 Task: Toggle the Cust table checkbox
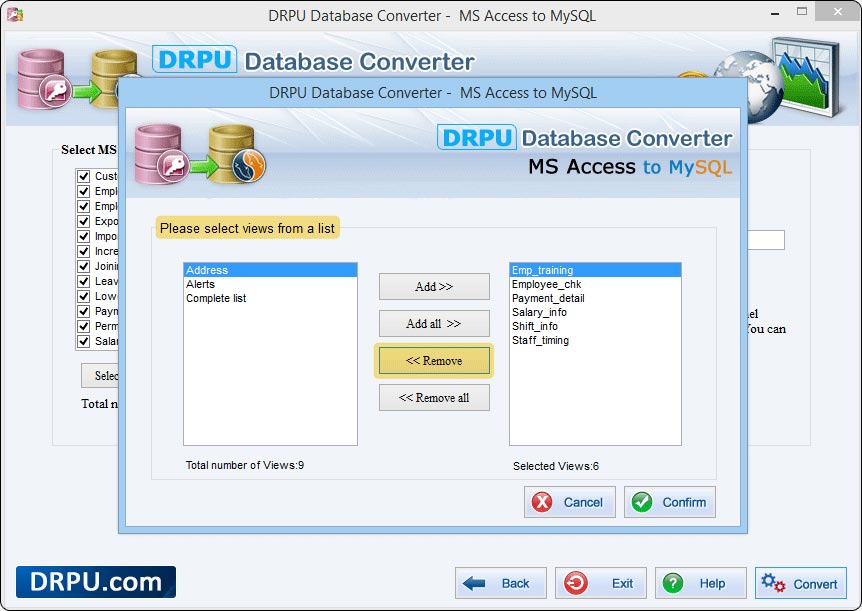click(x=84, y=176)
